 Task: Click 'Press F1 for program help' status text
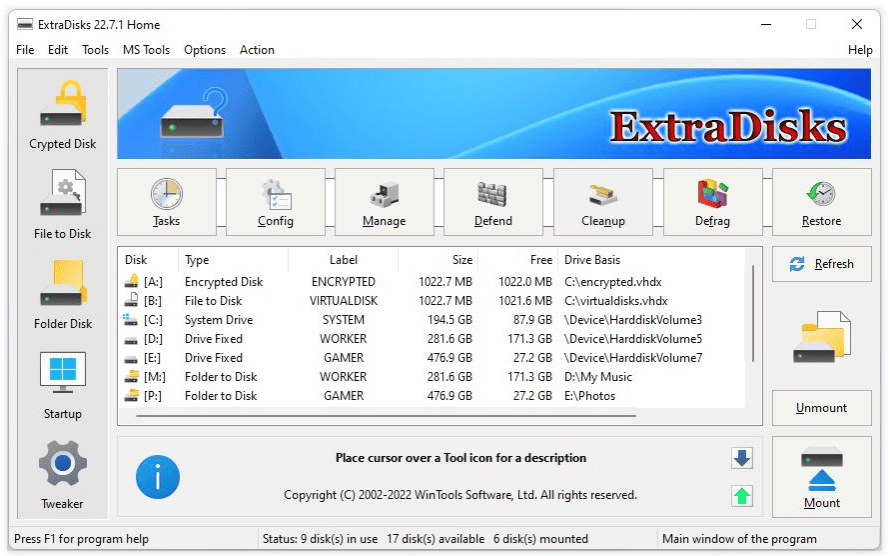coord(81,538)
